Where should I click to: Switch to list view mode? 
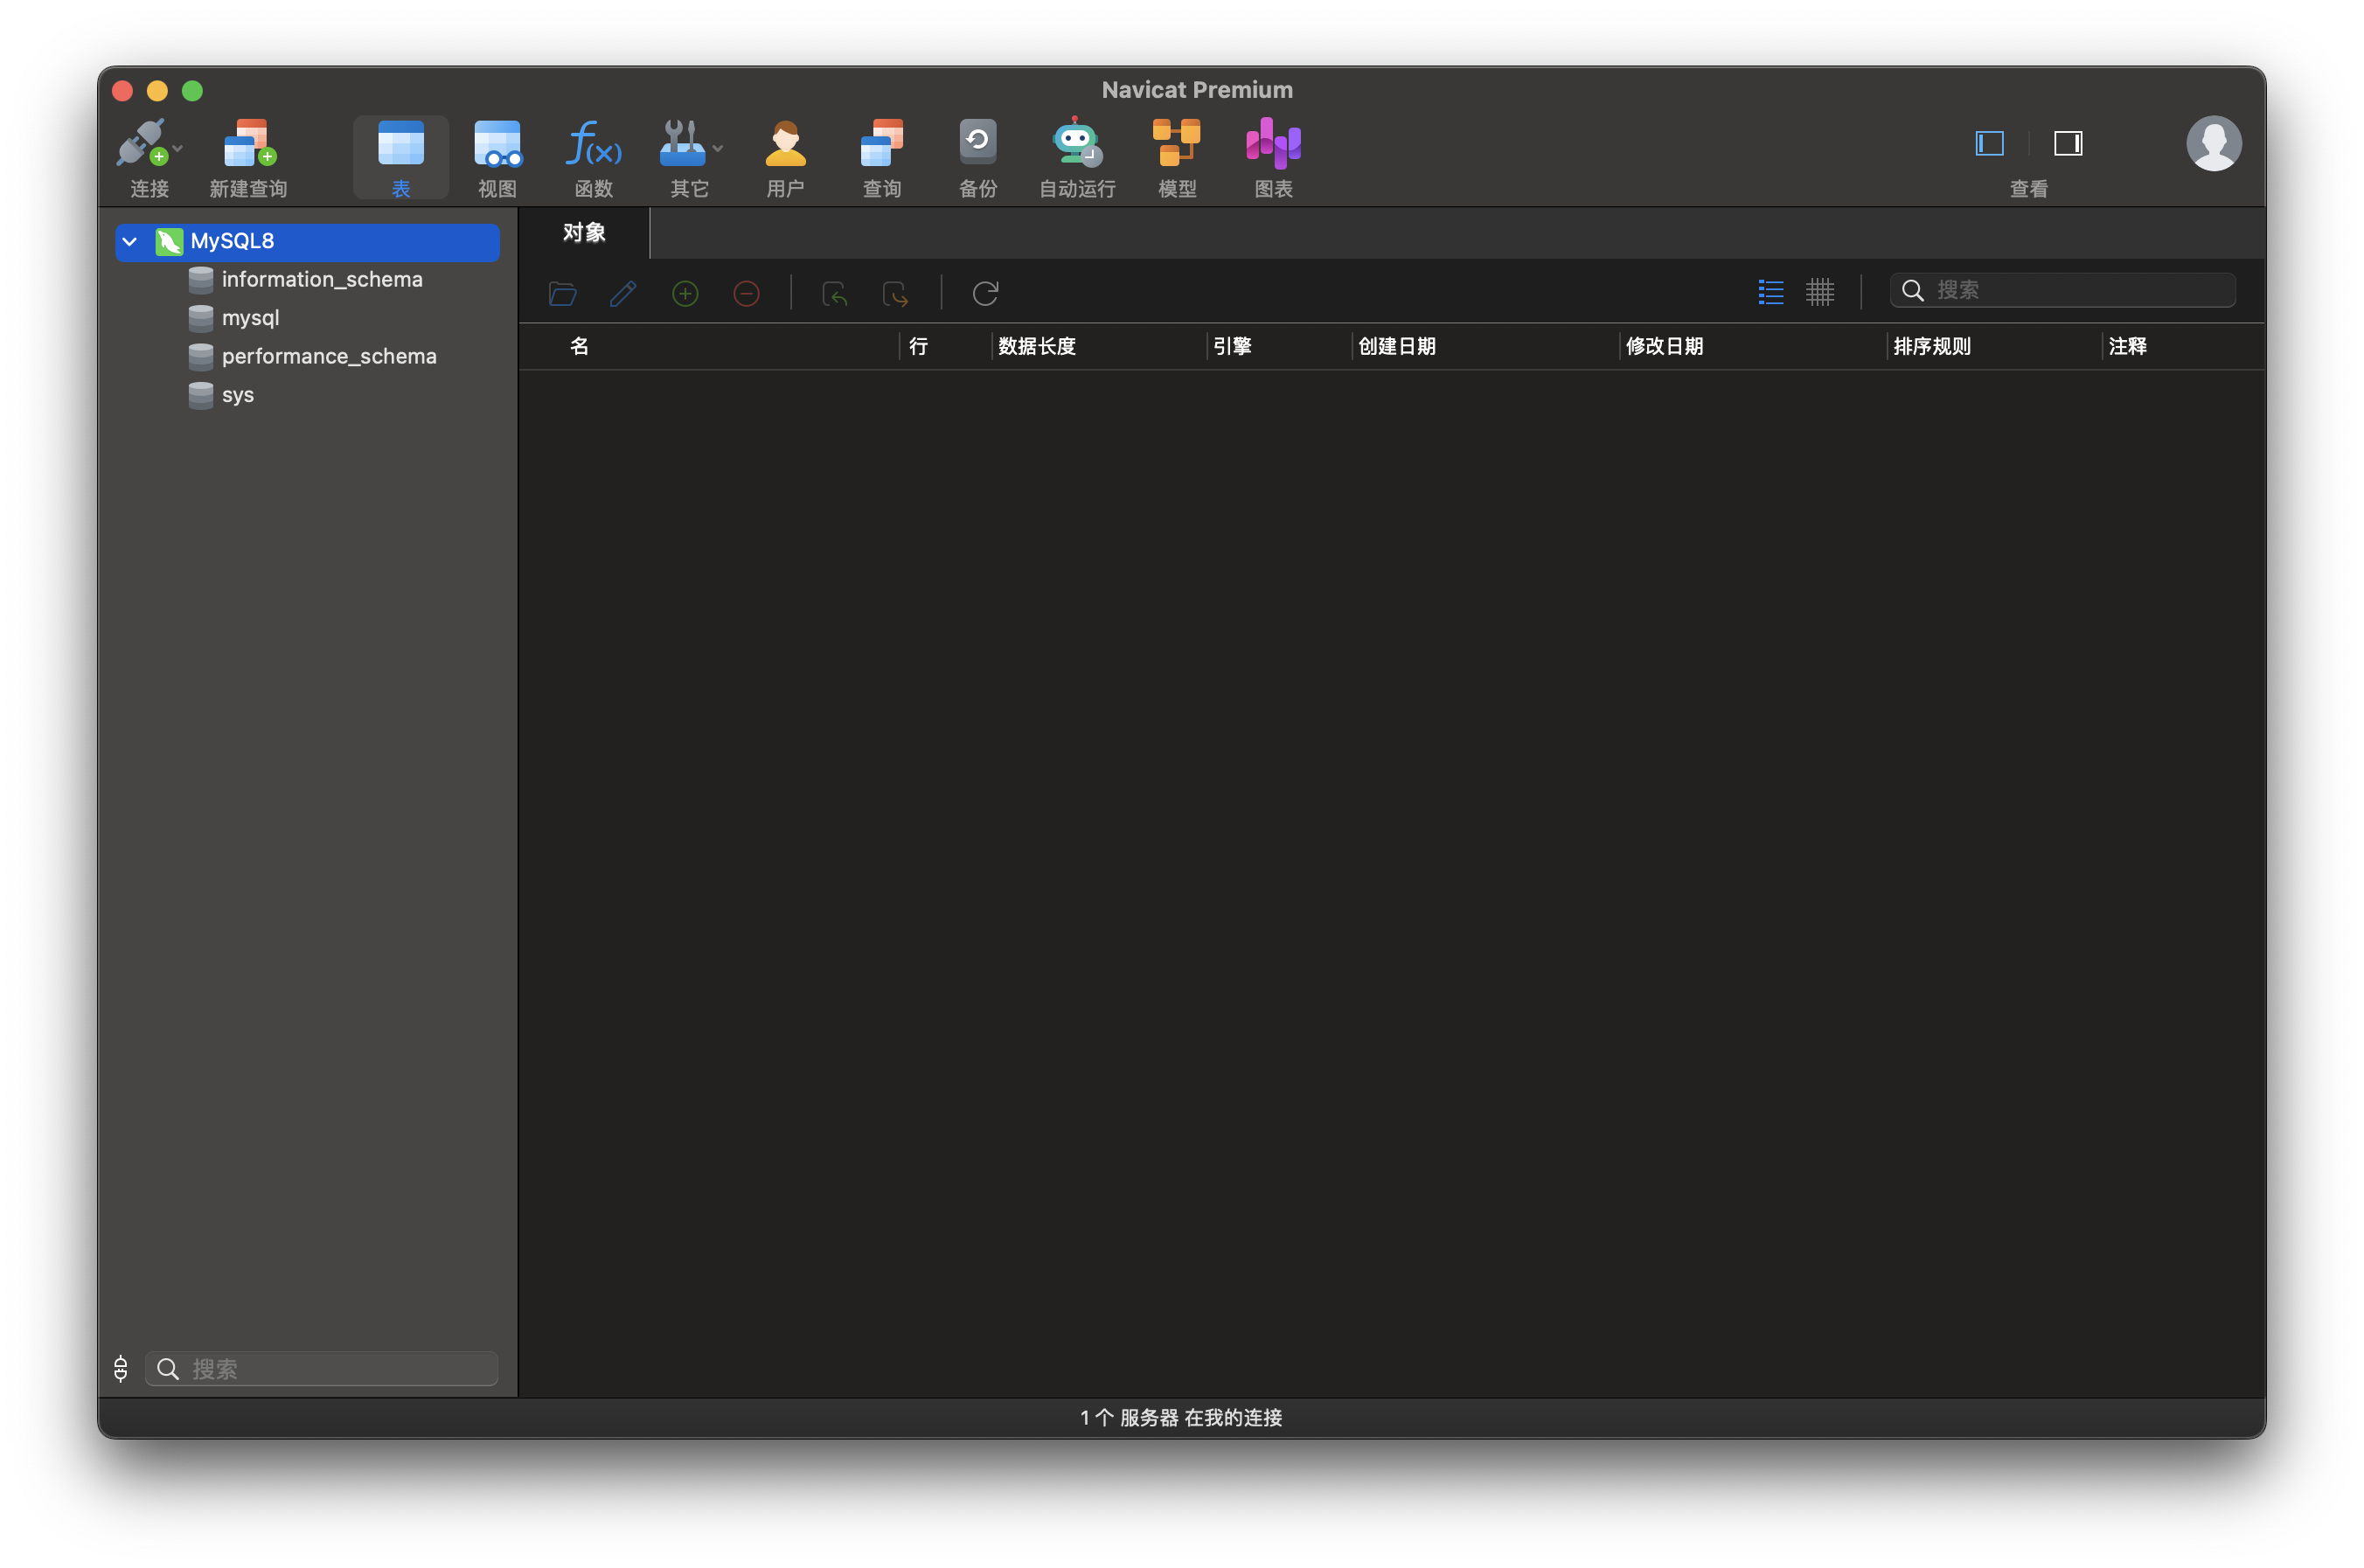pos(1770,291)
